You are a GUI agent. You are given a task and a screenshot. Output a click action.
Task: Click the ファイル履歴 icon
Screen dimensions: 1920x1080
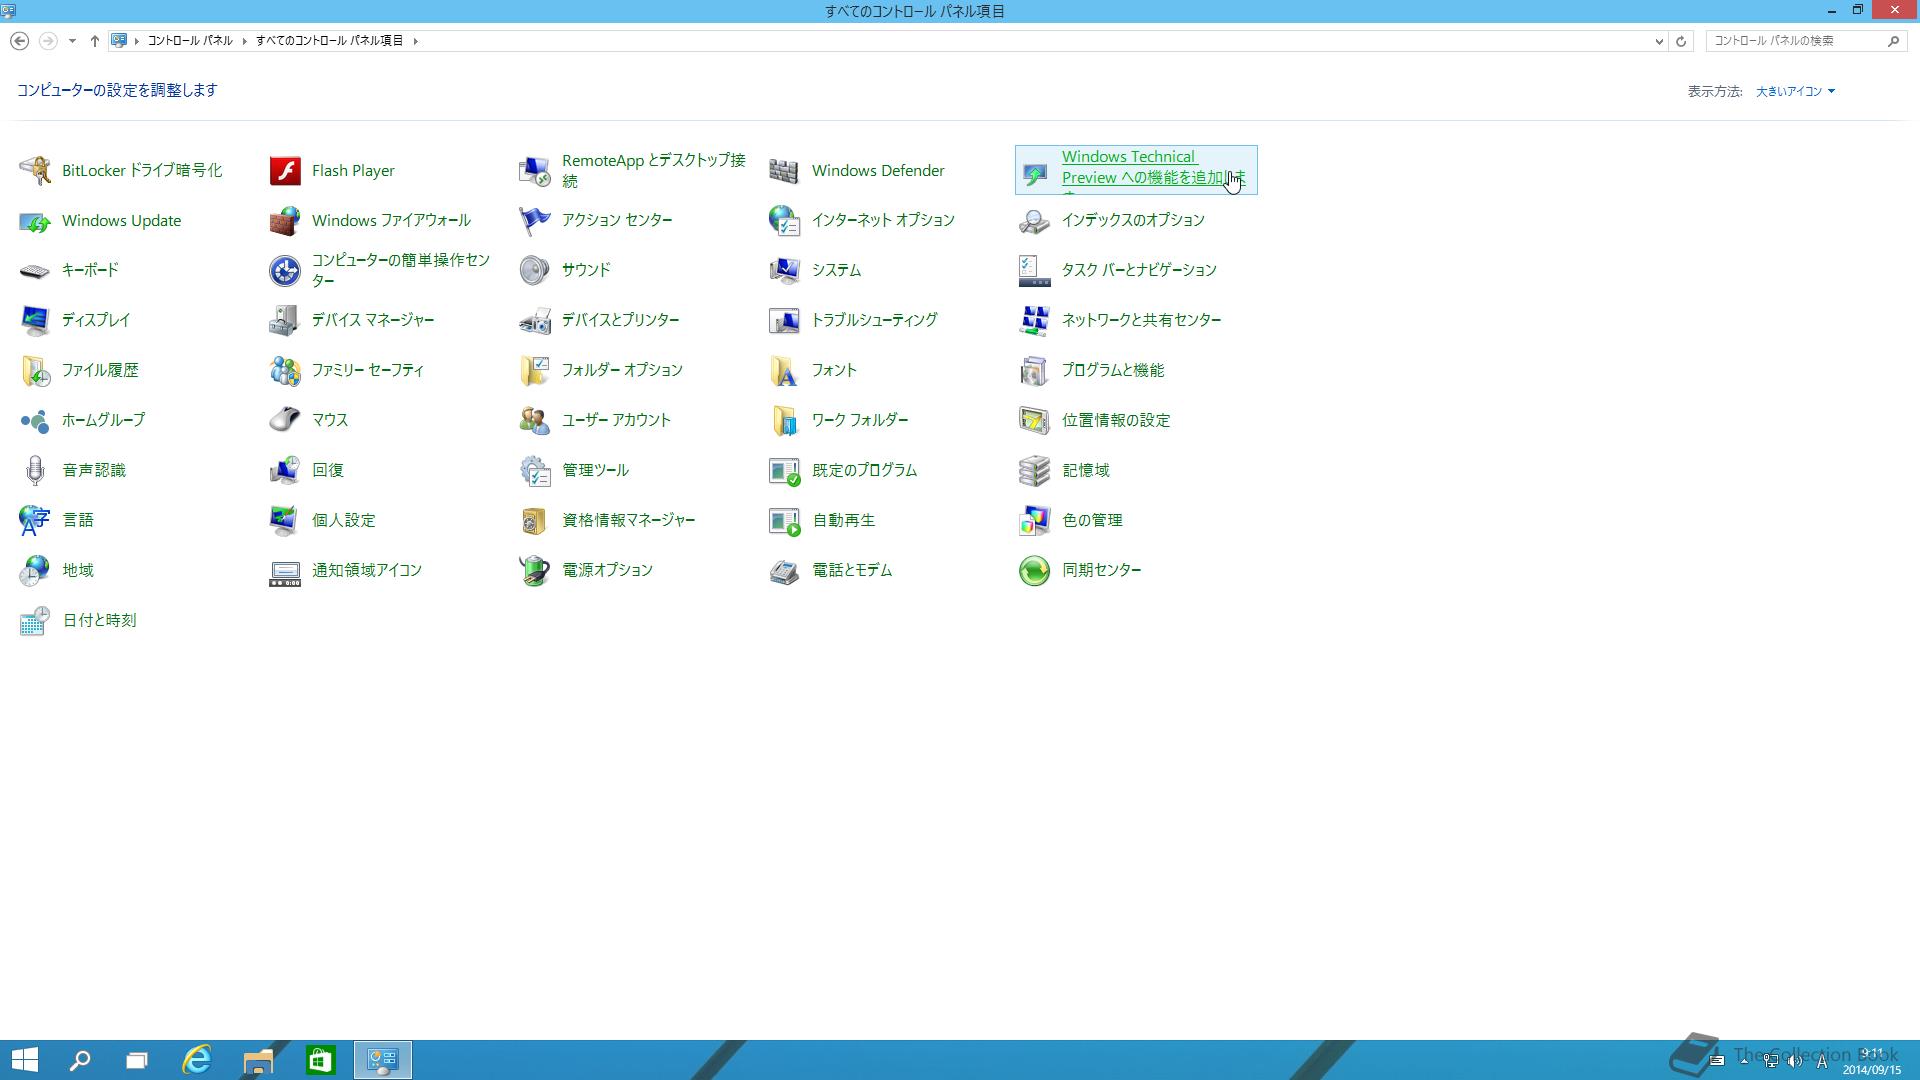[35, 370]
